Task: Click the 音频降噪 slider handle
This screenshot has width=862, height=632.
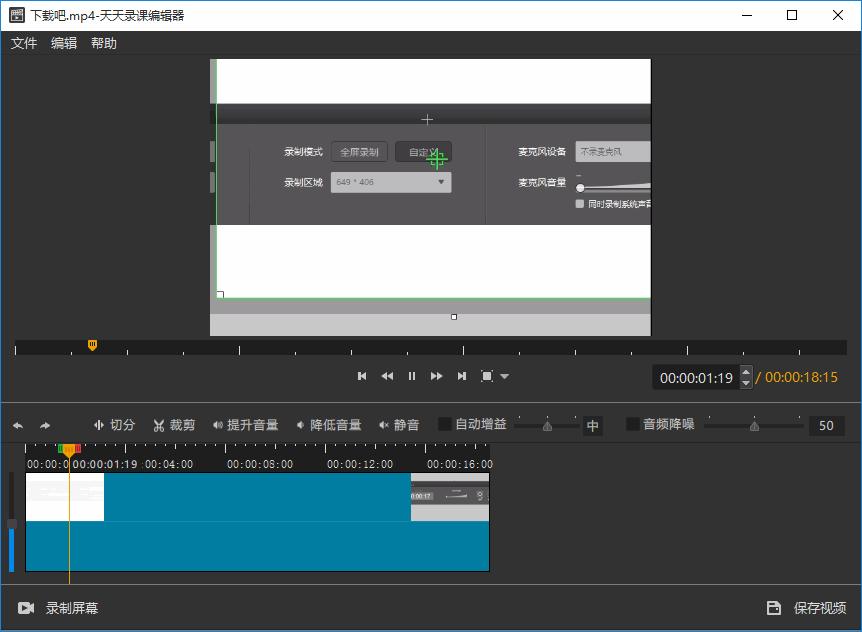Action: [754, 426]
